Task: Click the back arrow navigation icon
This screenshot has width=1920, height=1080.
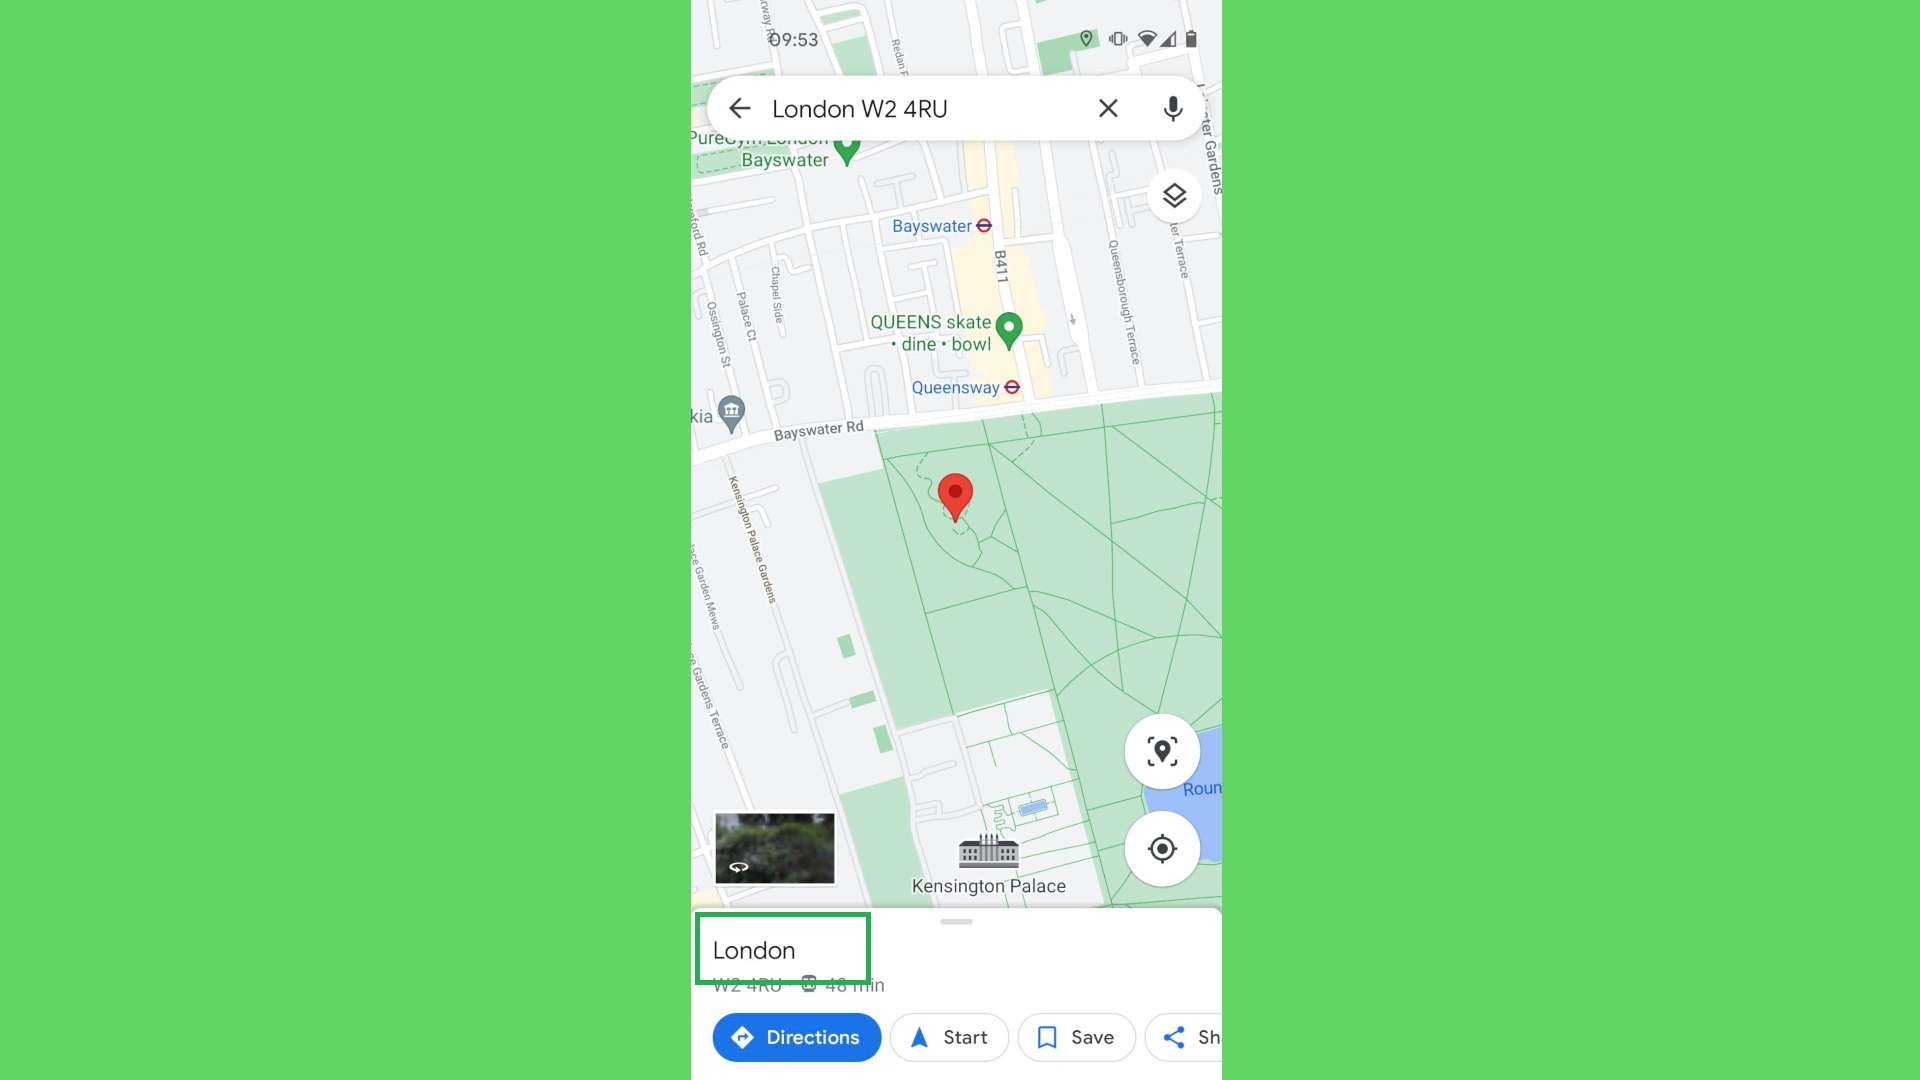Action: tap(738, 108)
